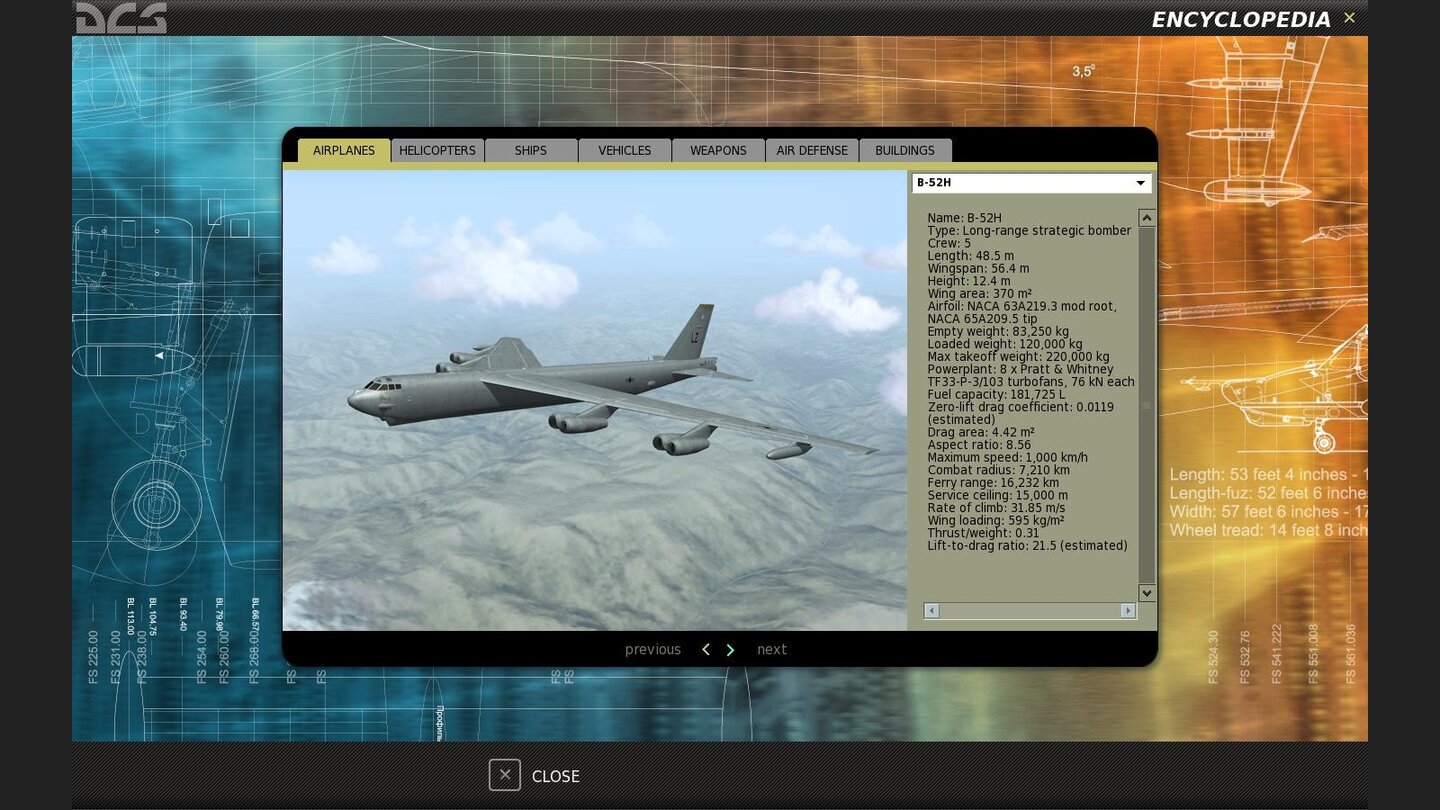This screenshot has width=1440, height=810.
Task: Click 'Max takeoff weight: 220,000 kg' text
Action: click(1018, 357)
